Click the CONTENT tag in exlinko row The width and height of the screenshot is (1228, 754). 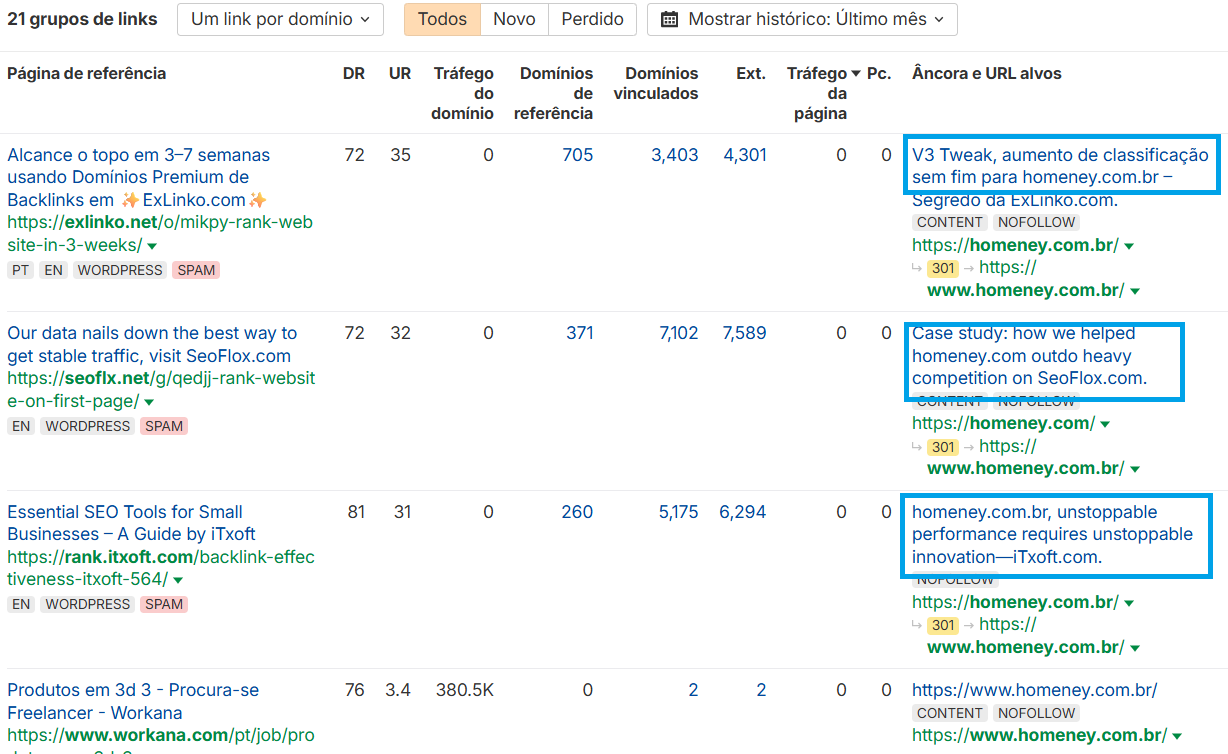pos(950,222)
